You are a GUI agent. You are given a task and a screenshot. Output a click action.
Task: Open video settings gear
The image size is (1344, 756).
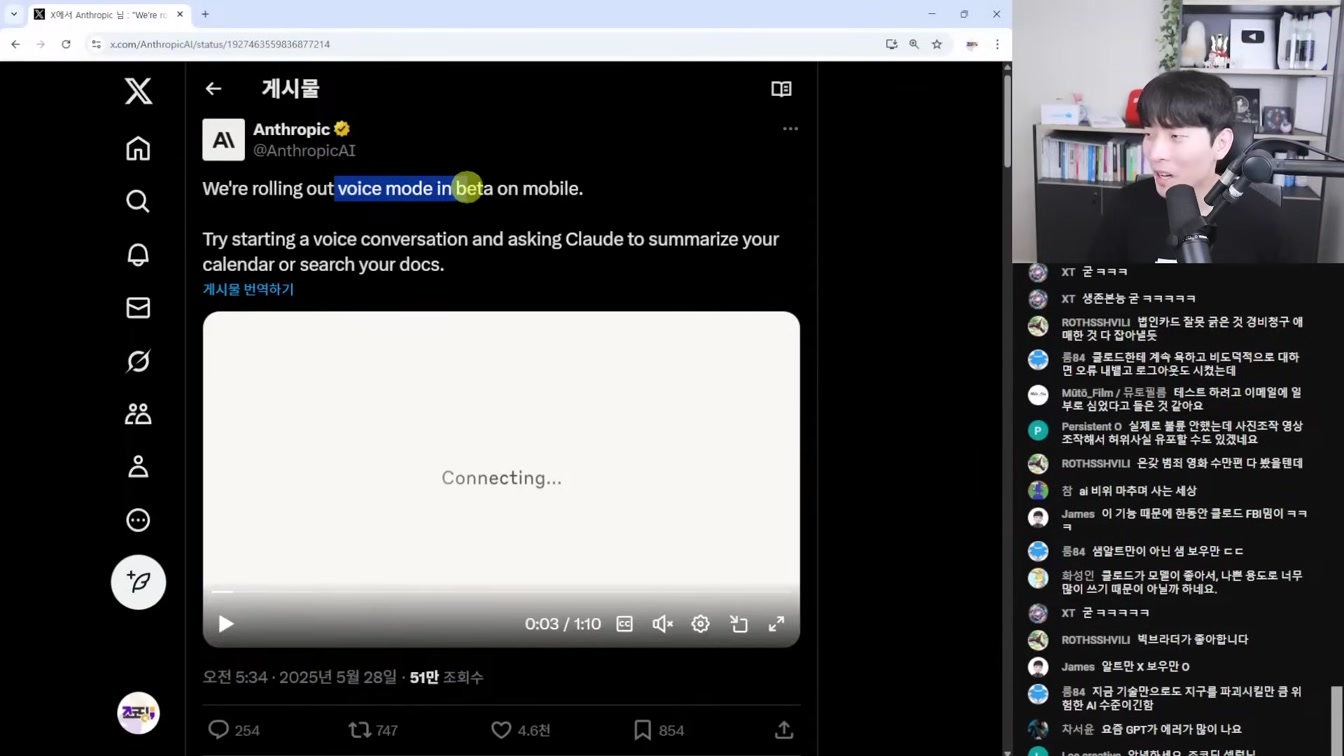click(700, 624)
